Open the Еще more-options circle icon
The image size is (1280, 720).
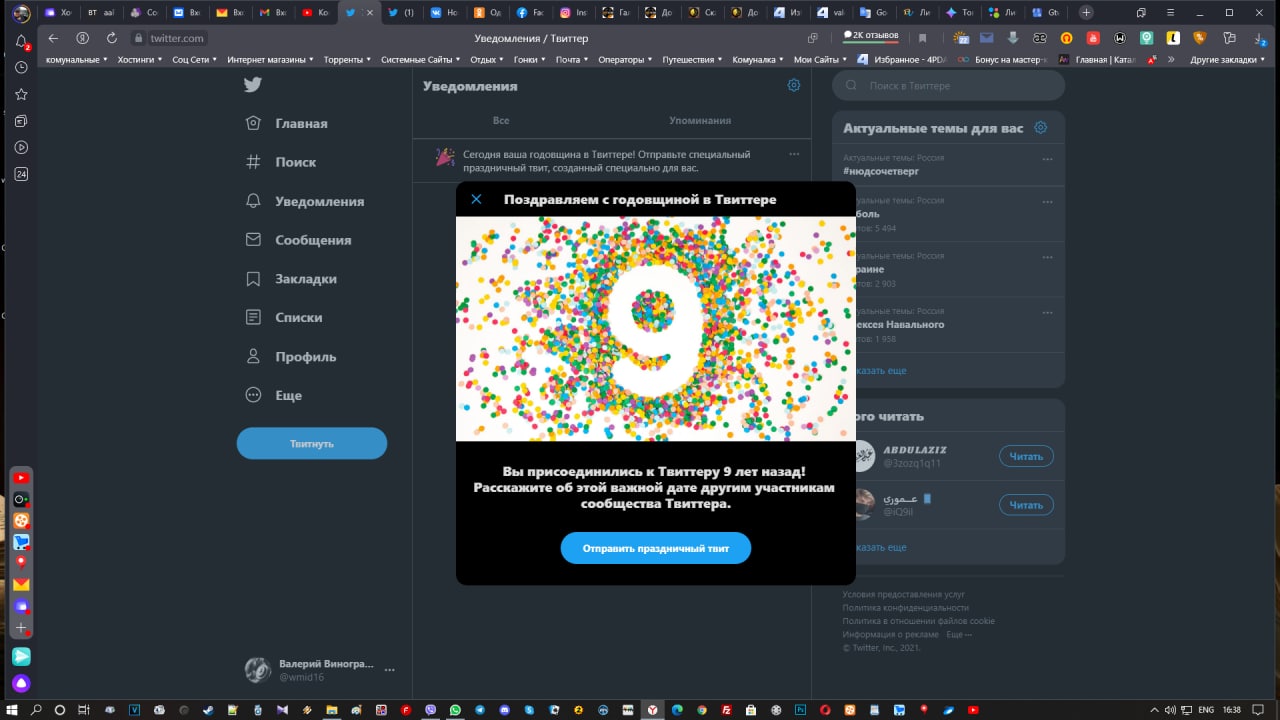(x=254, y=395)
